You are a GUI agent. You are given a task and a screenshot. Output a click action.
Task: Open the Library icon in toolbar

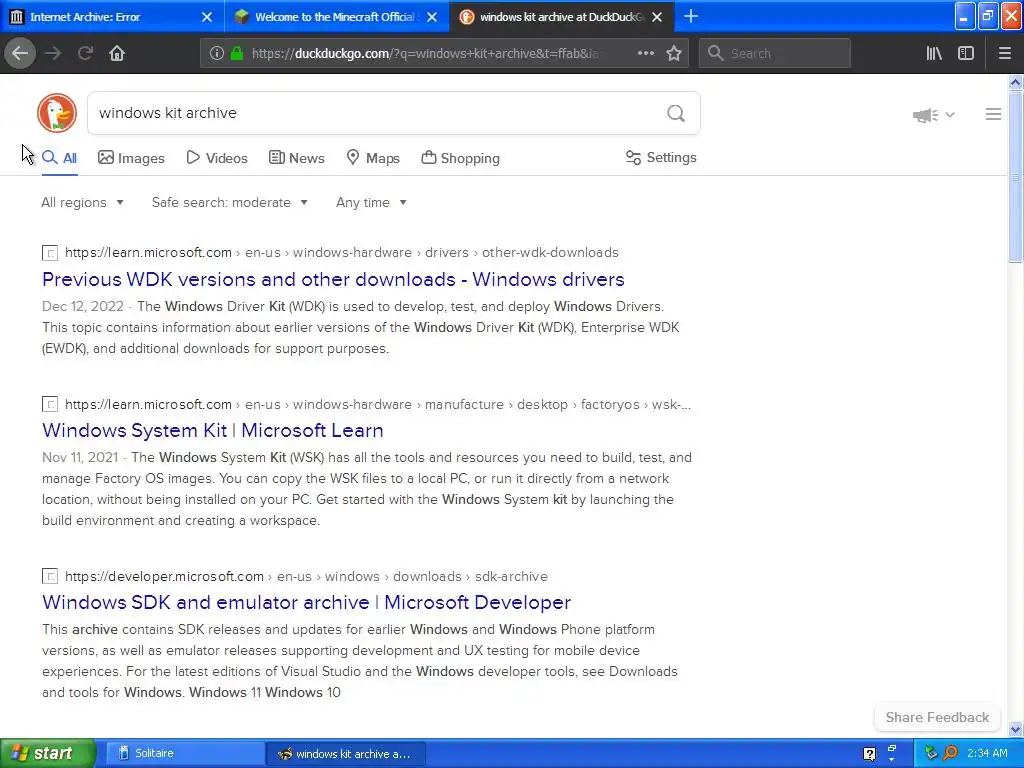tap(934, 53)
